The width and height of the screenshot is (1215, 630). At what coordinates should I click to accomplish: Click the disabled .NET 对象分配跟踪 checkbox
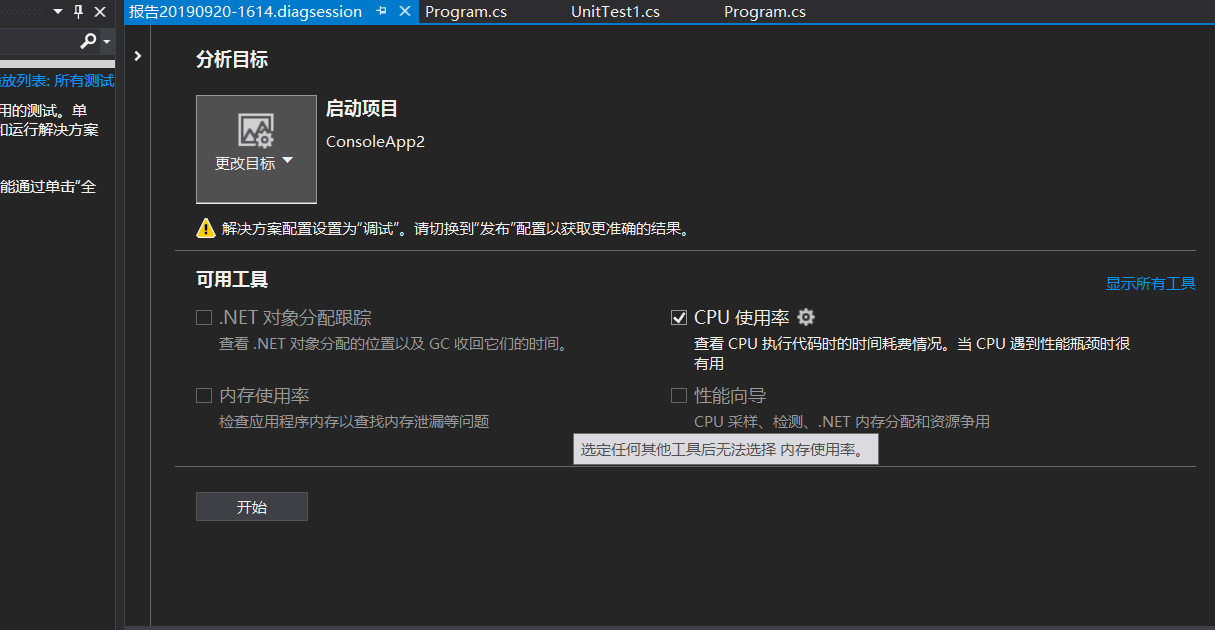click(x=203, y=317)
